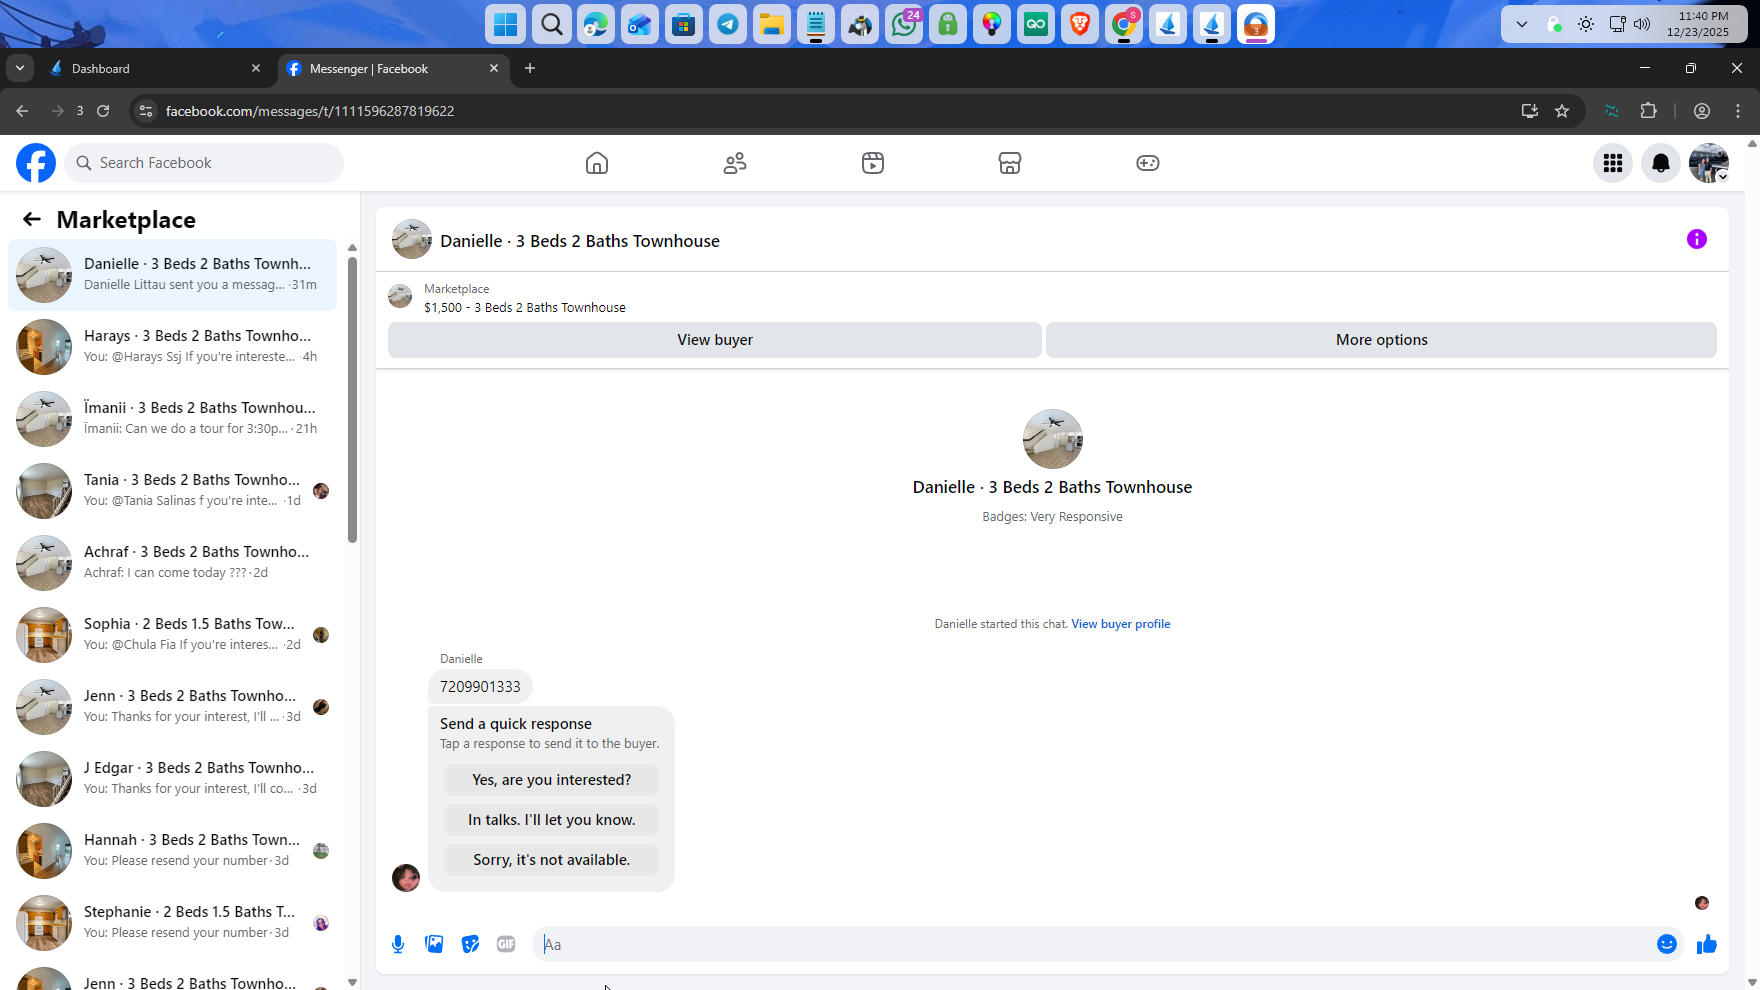Go to Facebook Home feed icon
The image size is (1760, 990).
(x=597, y=163)
